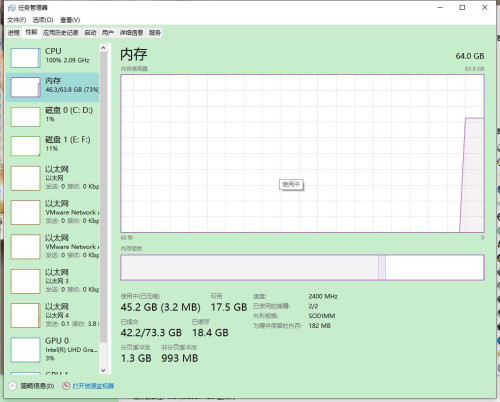Select the first VMware Network 以太网 item
500x402 pixels.
(53, 212)
